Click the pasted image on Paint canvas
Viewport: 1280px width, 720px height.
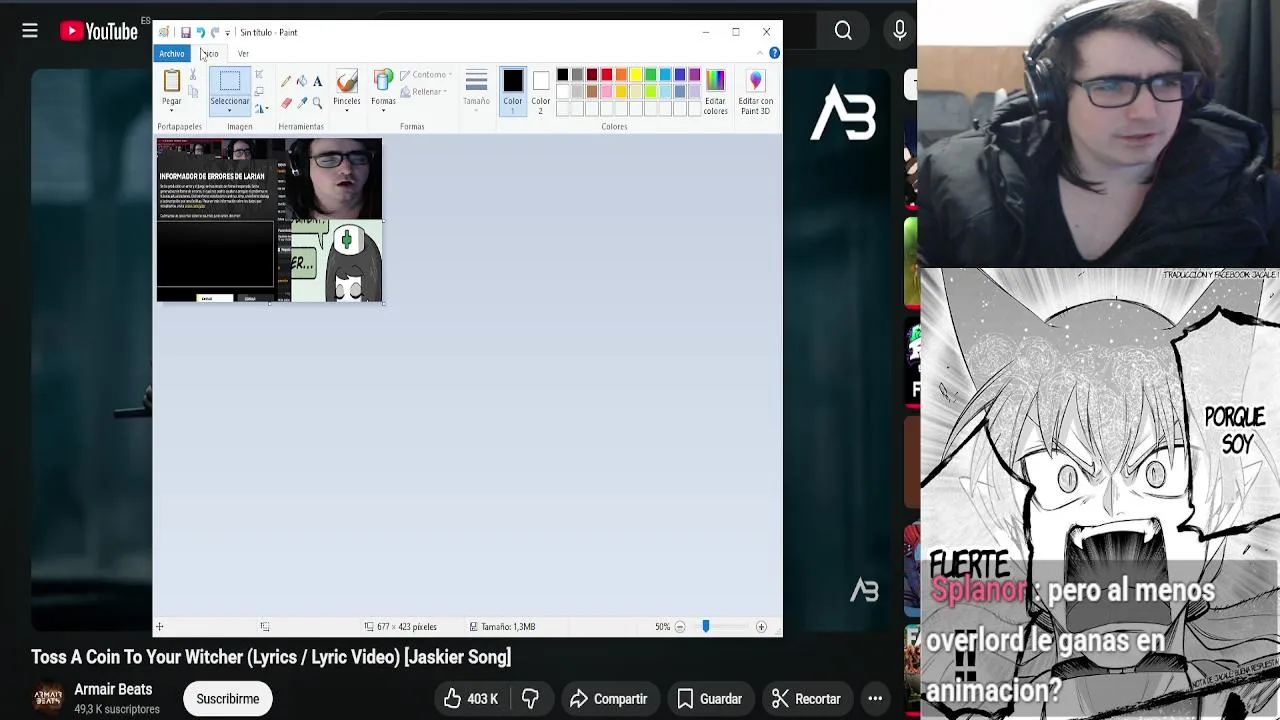pos(269,220)
